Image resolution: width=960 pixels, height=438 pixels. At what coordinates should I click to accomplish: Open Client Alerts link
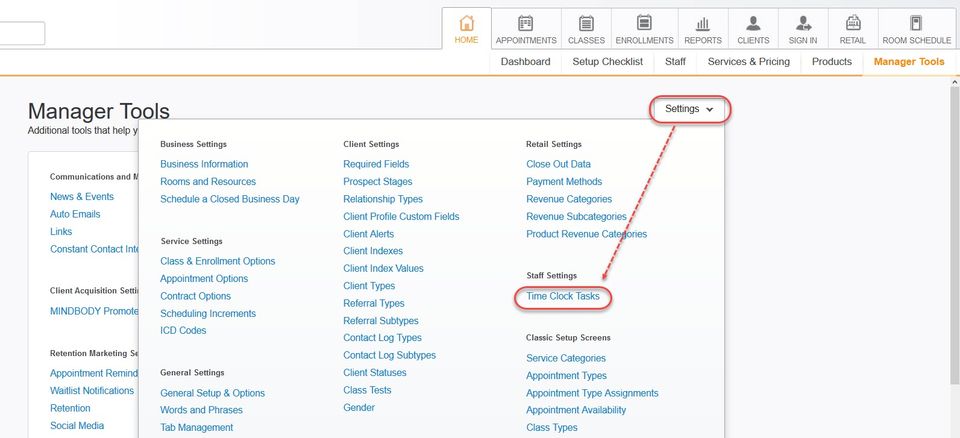369,234
